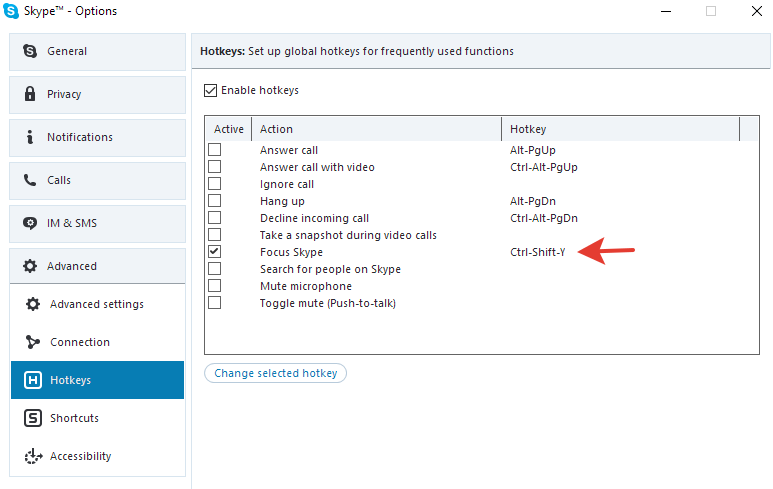Click the Calls phone handset icon
The height and width of the screenshot is (489, 773).
(x=30, y=180)
